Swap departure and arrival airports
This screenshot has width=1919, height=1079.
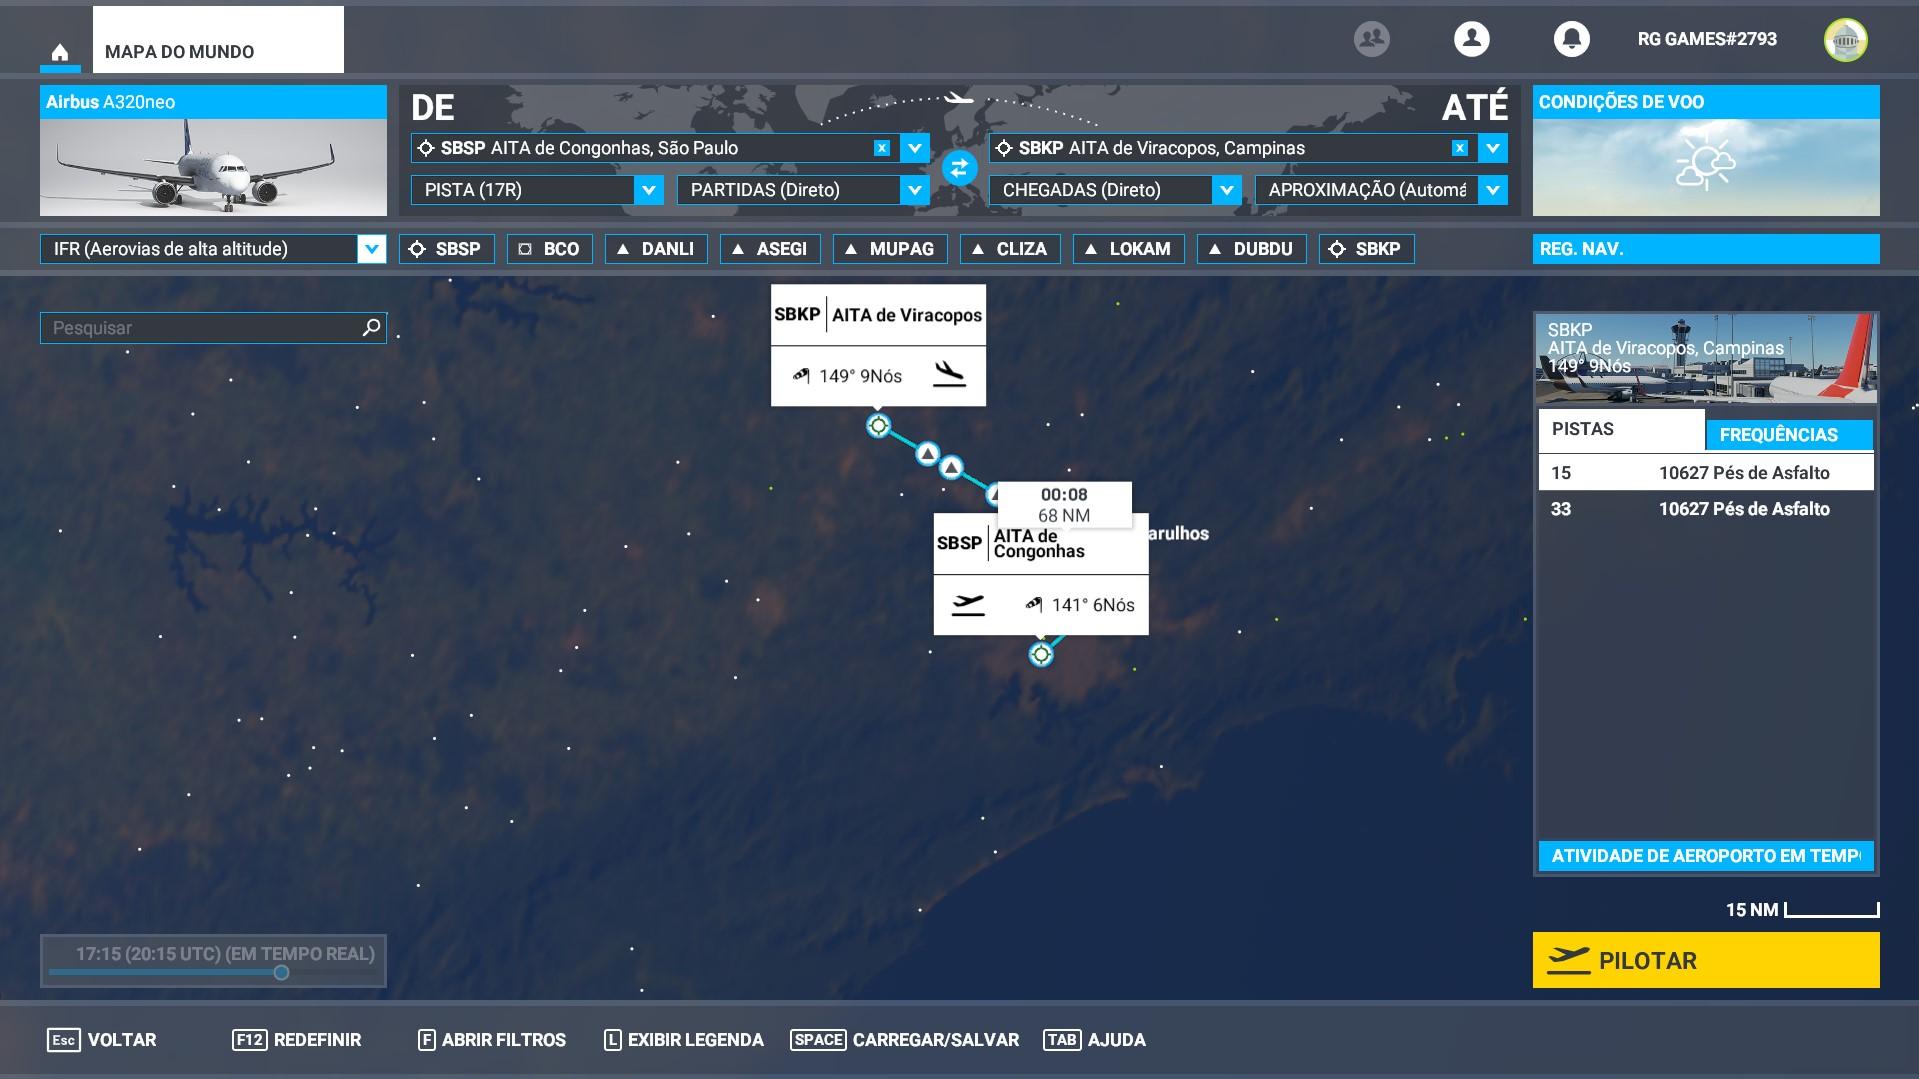pos(959,168)
